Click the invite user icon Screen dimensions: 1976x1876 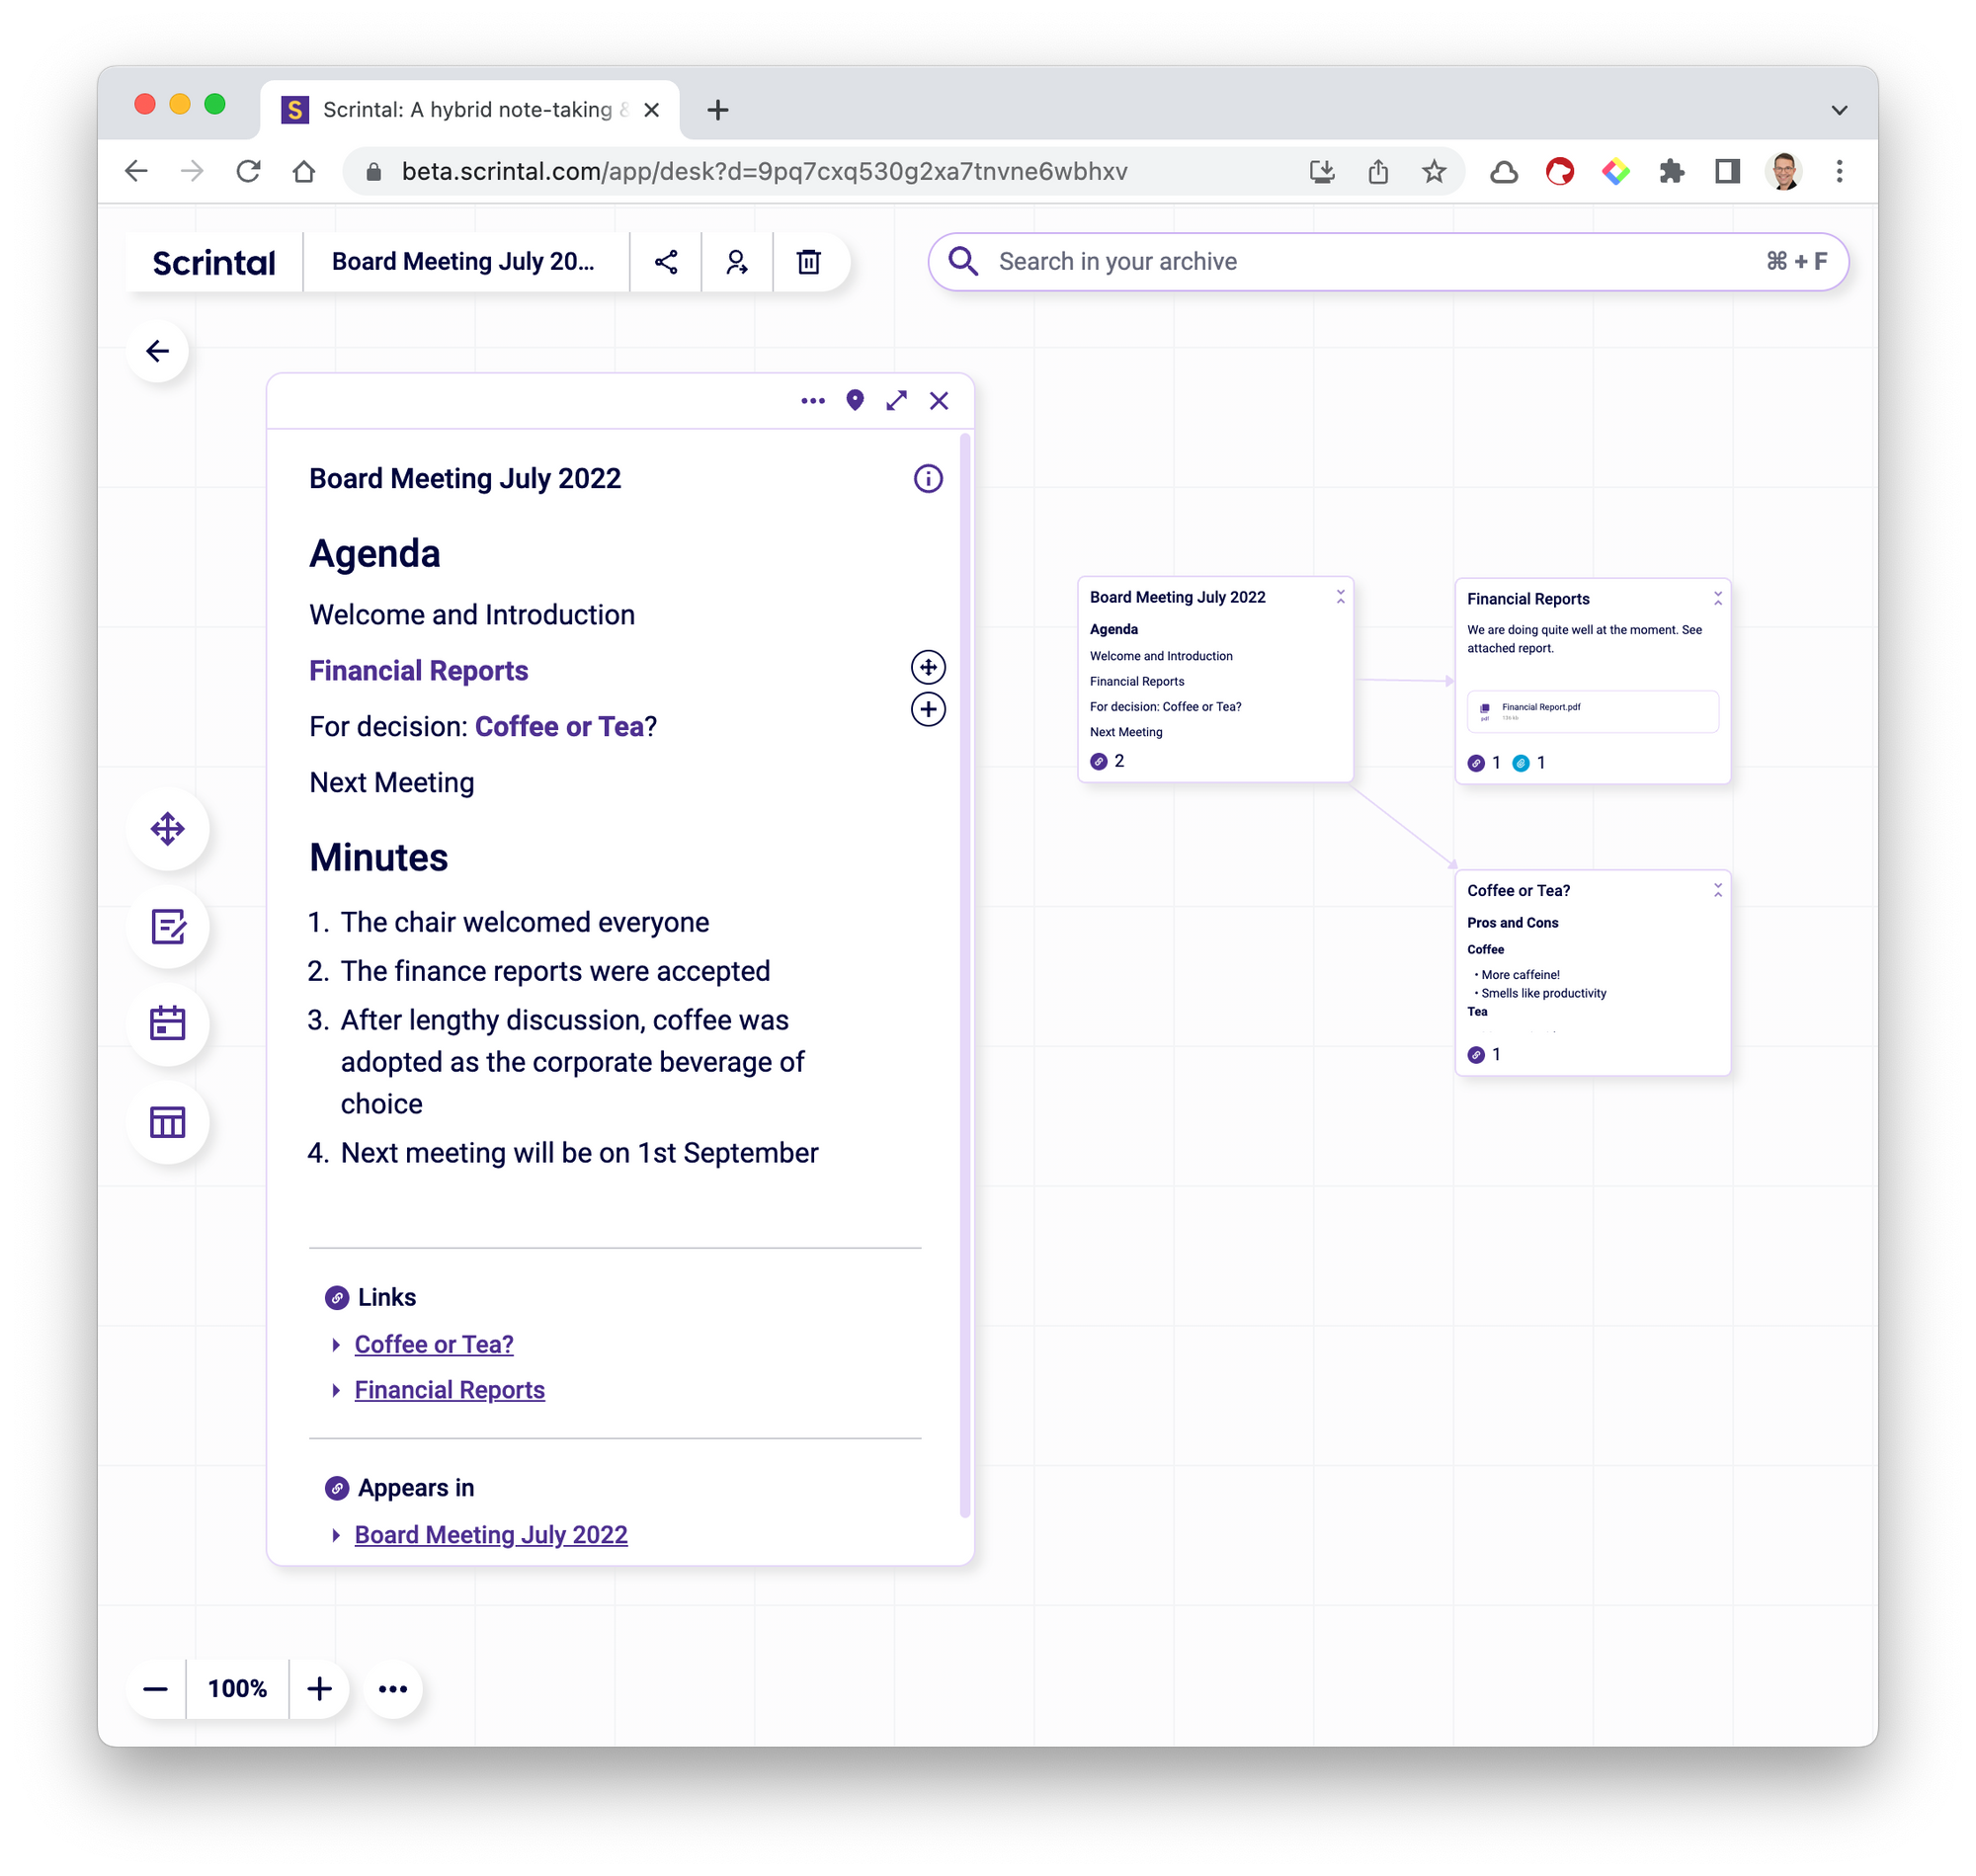pyautogui.click(x=737, y=262)
